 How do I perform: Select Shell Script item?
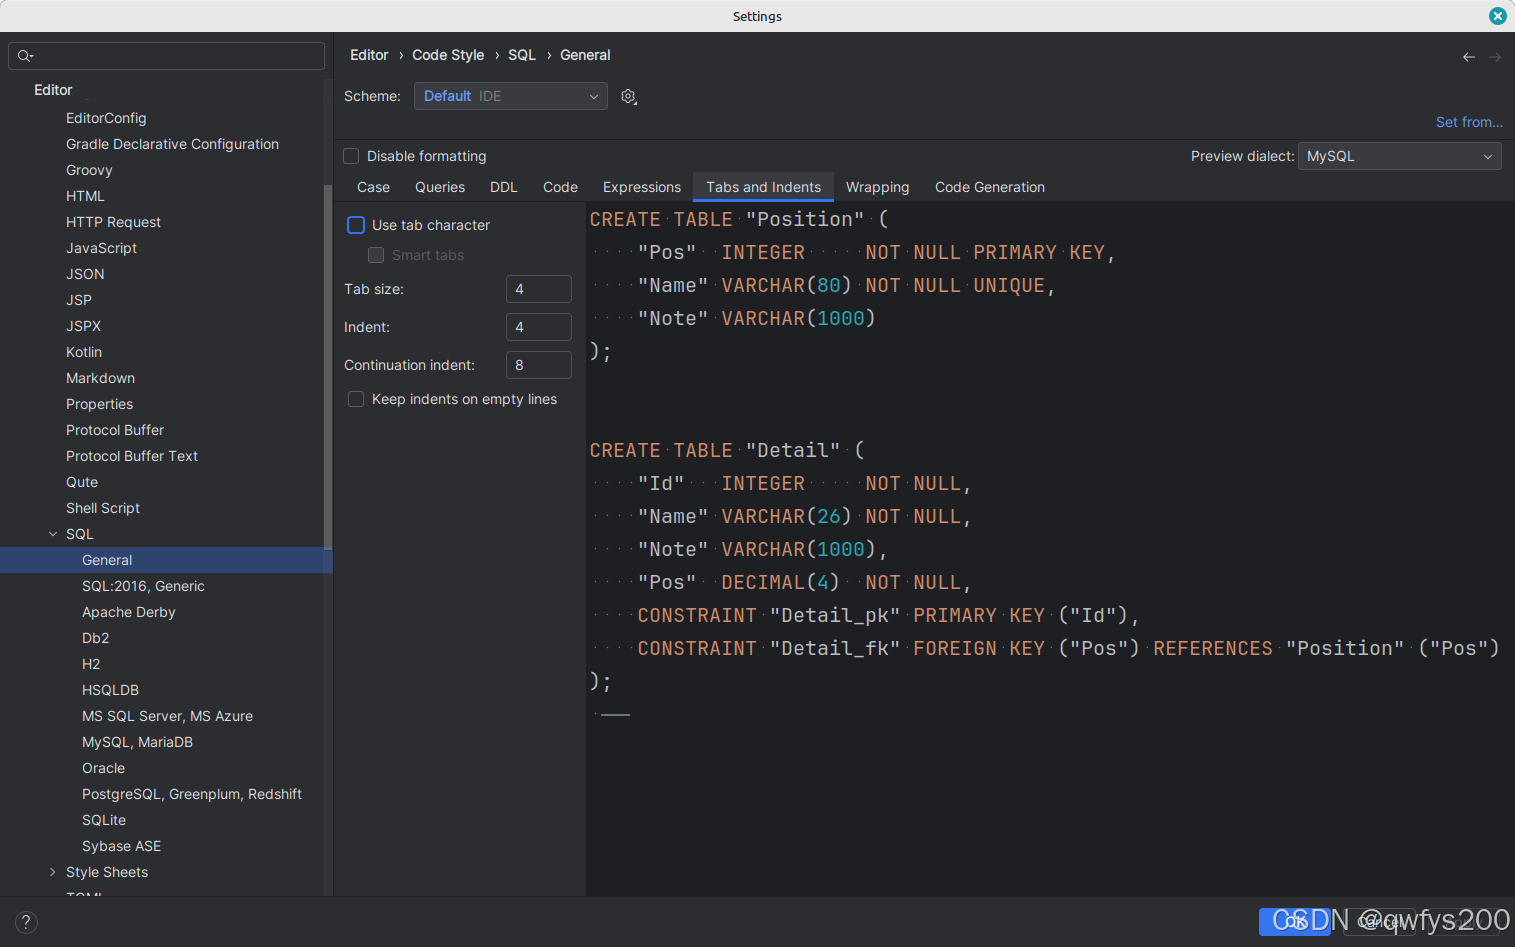click(x=103, y=508)
